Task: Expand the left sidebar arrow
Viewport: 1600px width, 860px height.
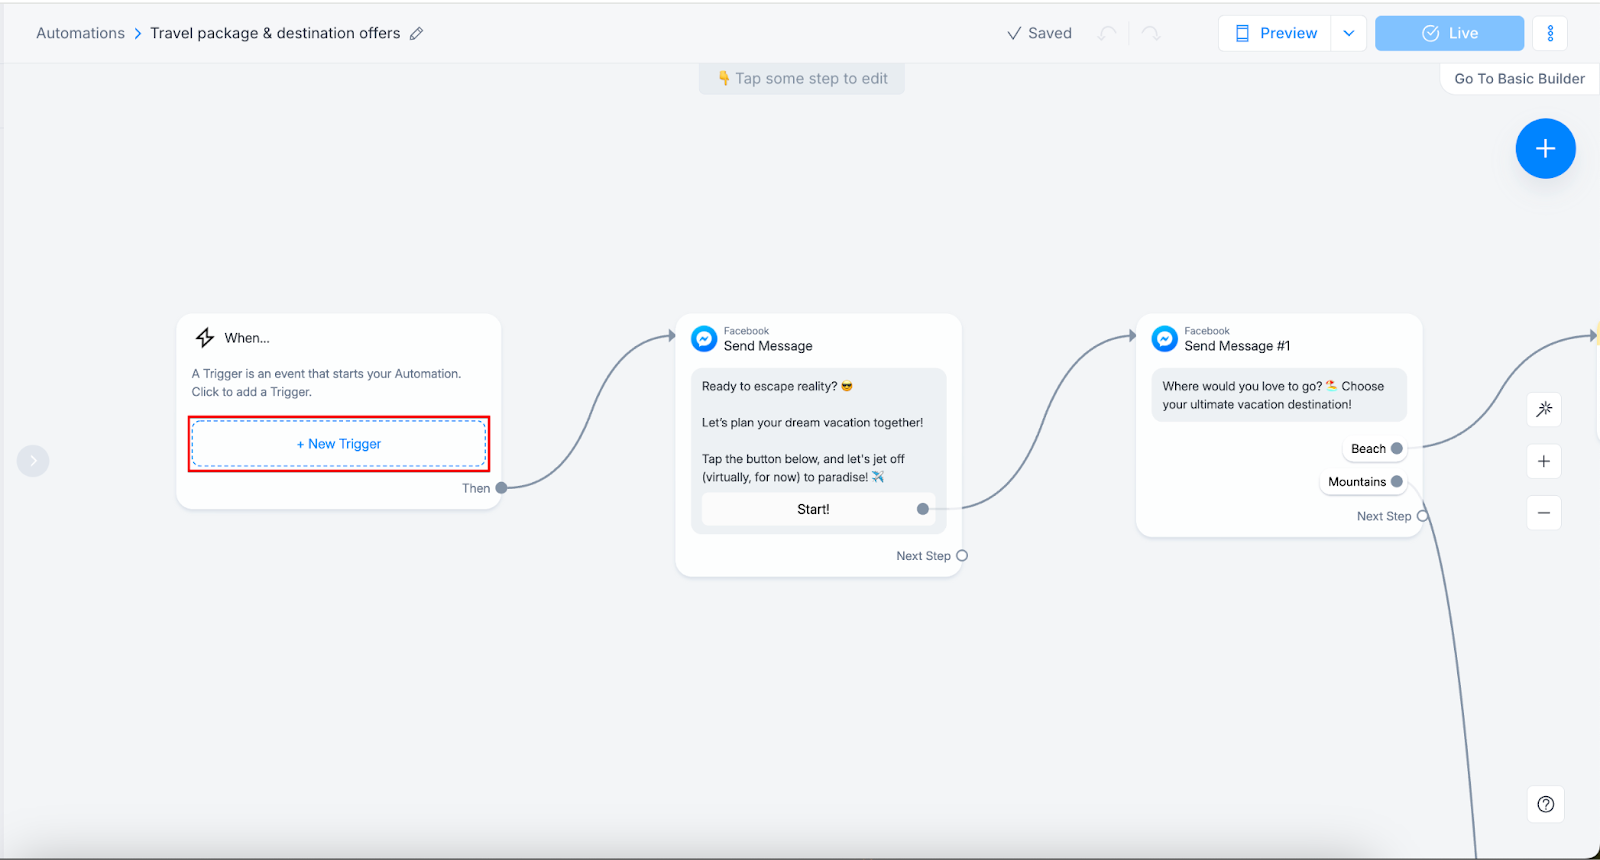Action: click(x=33, y=461)
